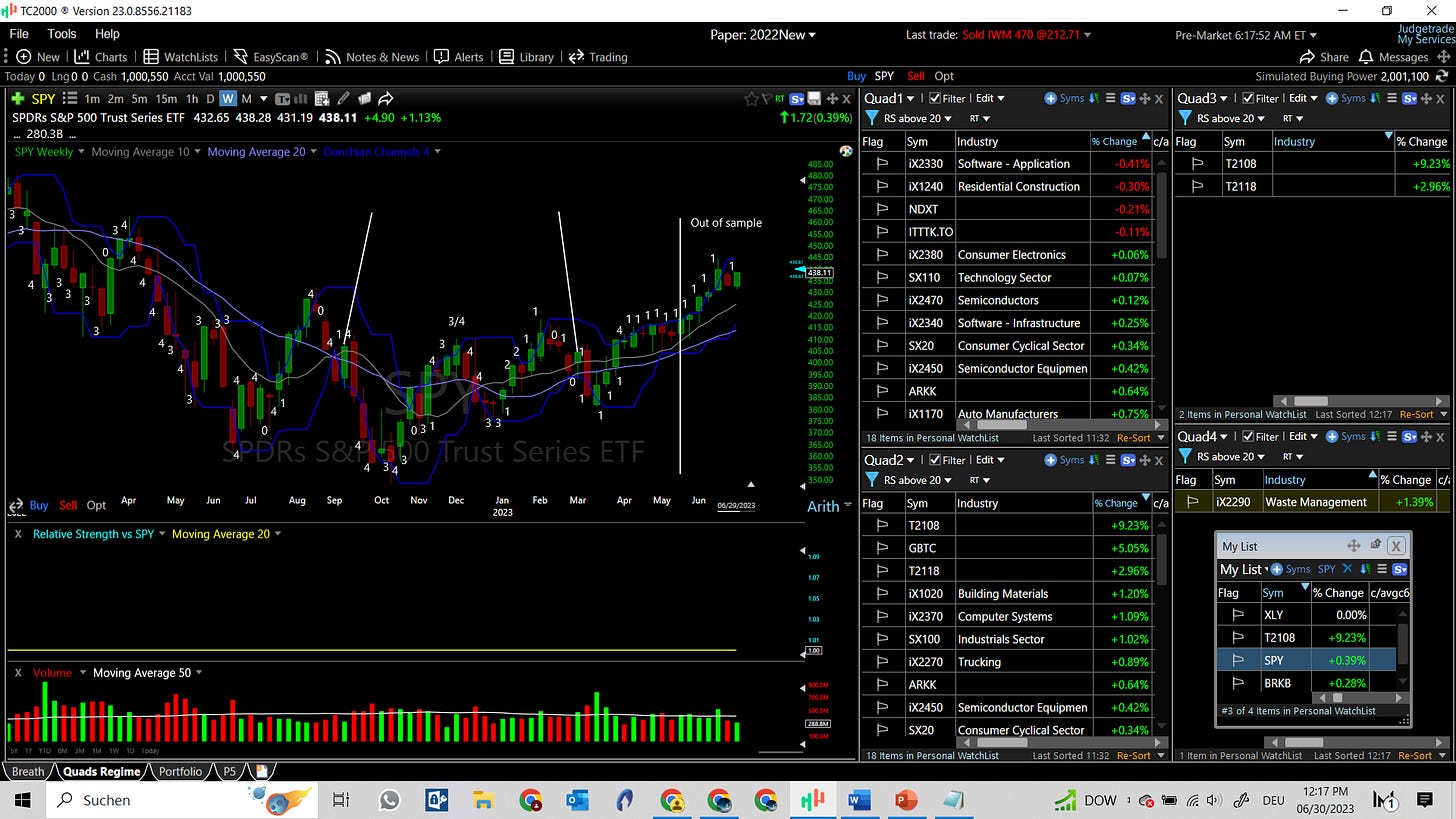Open the Quad4 hamburger list menu
This screenshot has height=819, width=1456.
tap(1391, 436)
